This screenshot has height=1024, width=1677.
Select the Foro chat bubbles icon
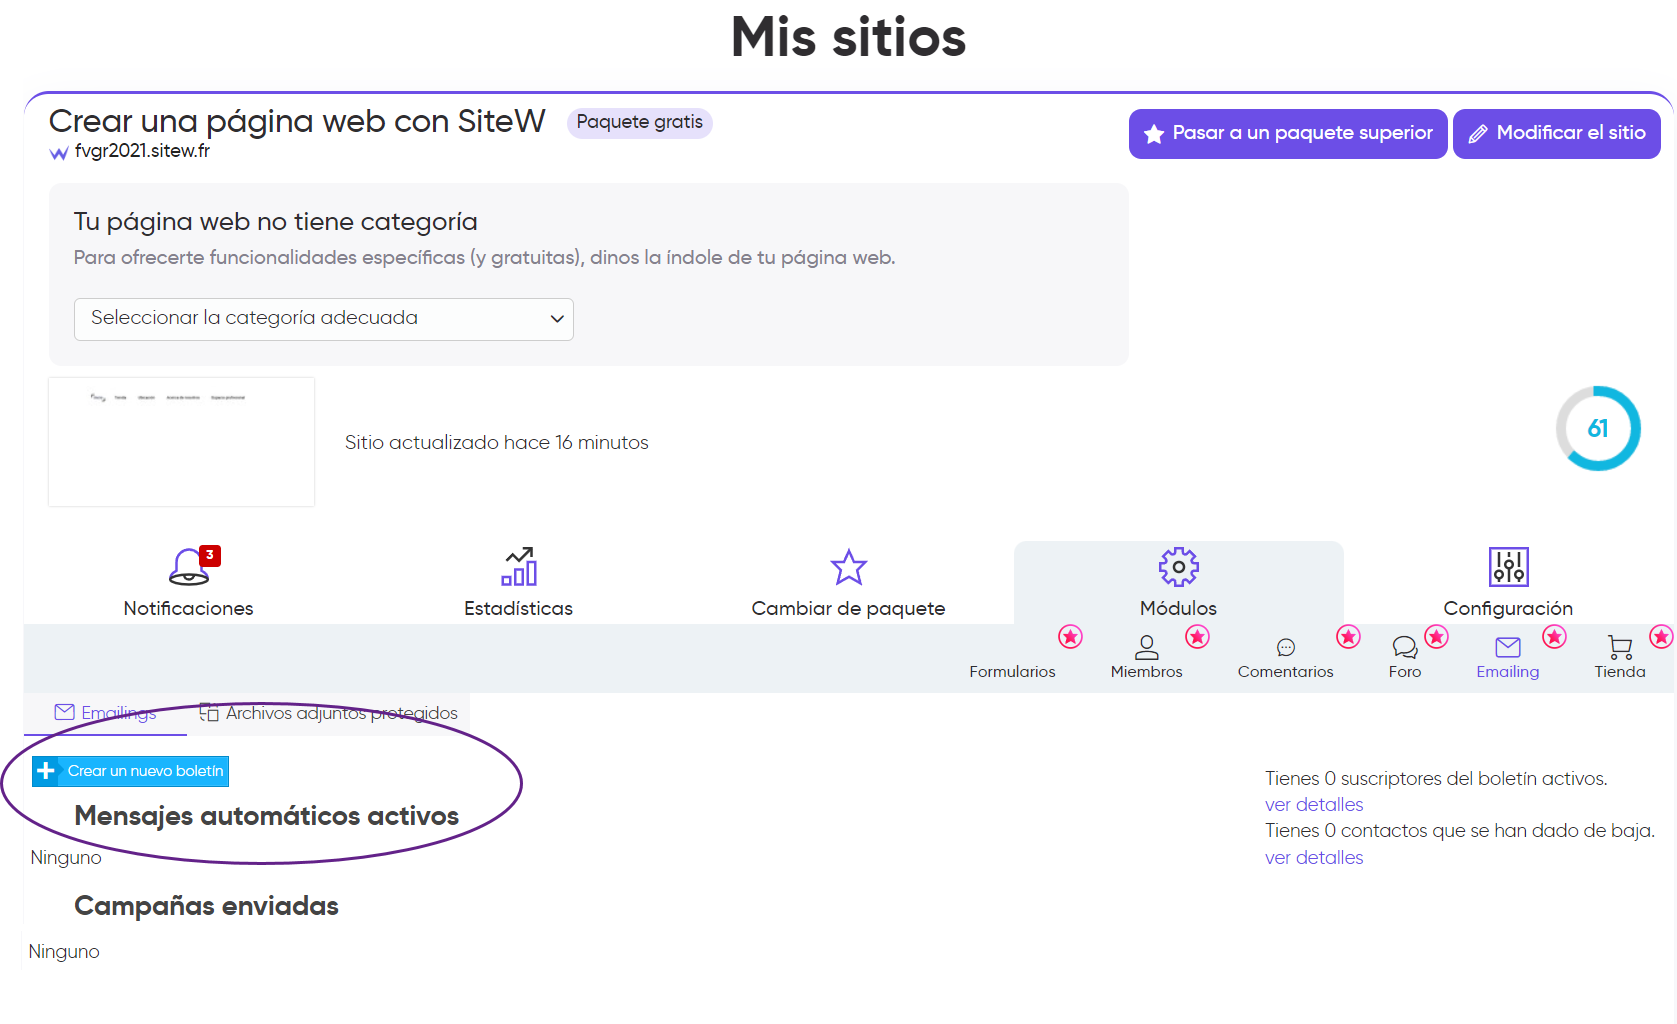point(1405,648)
